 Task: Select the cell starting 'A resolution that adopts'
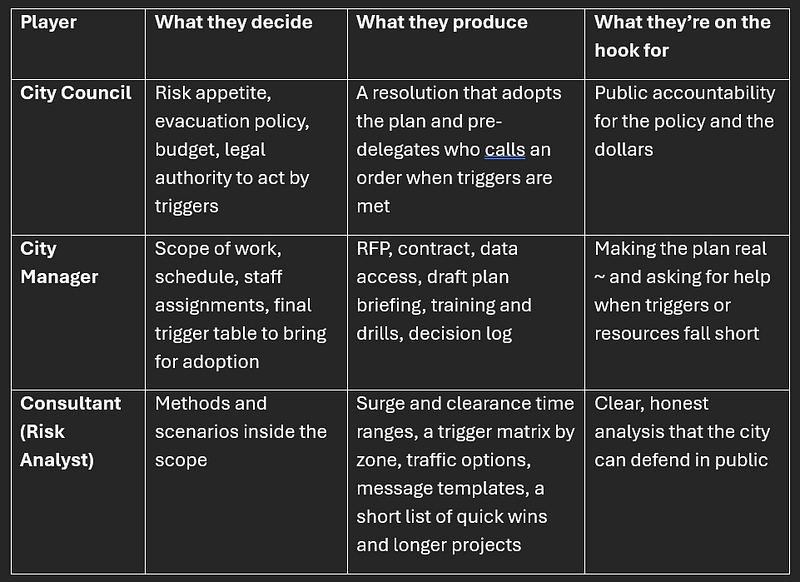tap(466, 157)
